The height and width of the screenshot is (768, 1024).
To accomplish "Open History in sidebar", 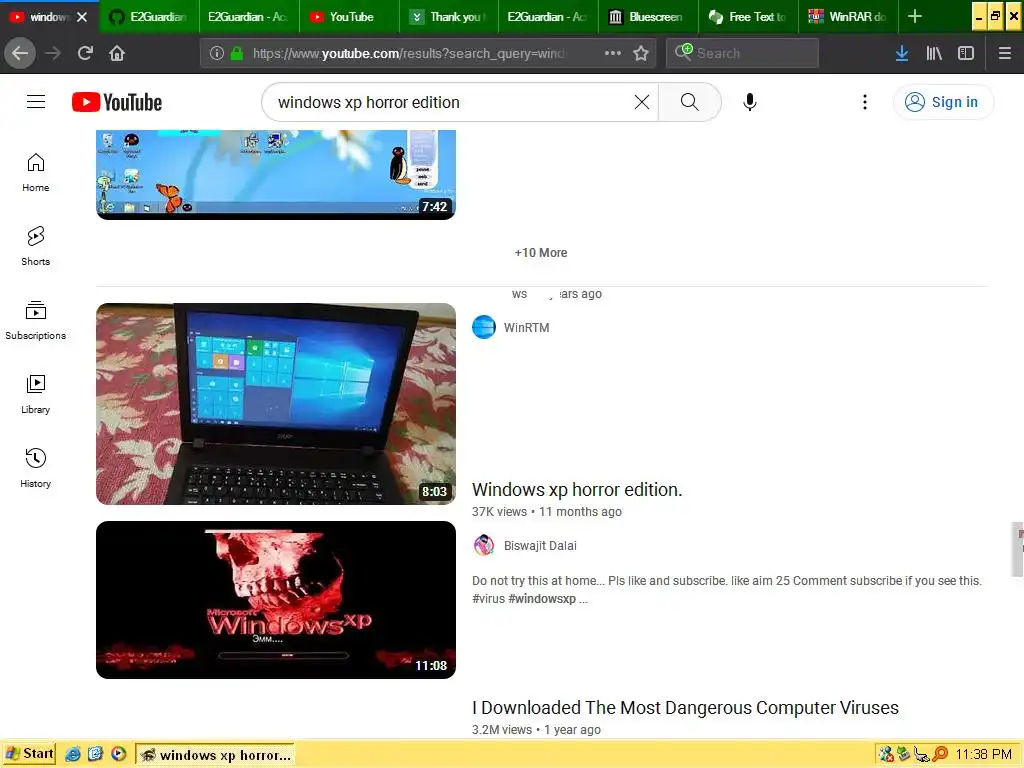I will 35,468.
